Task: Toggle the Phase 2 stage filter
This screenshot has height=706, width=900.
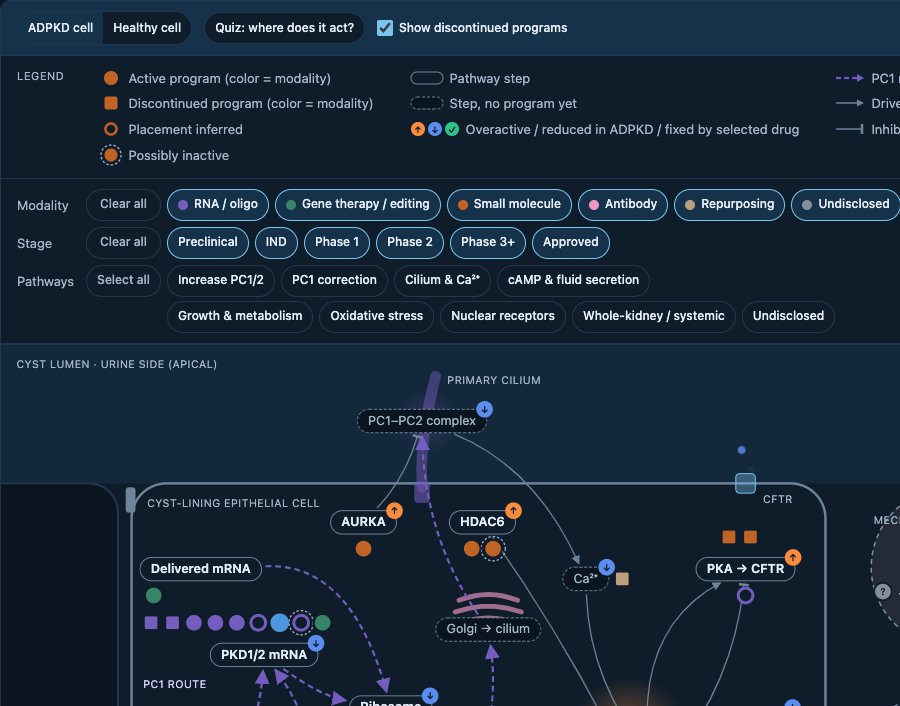Action: [x=410, y=242]
